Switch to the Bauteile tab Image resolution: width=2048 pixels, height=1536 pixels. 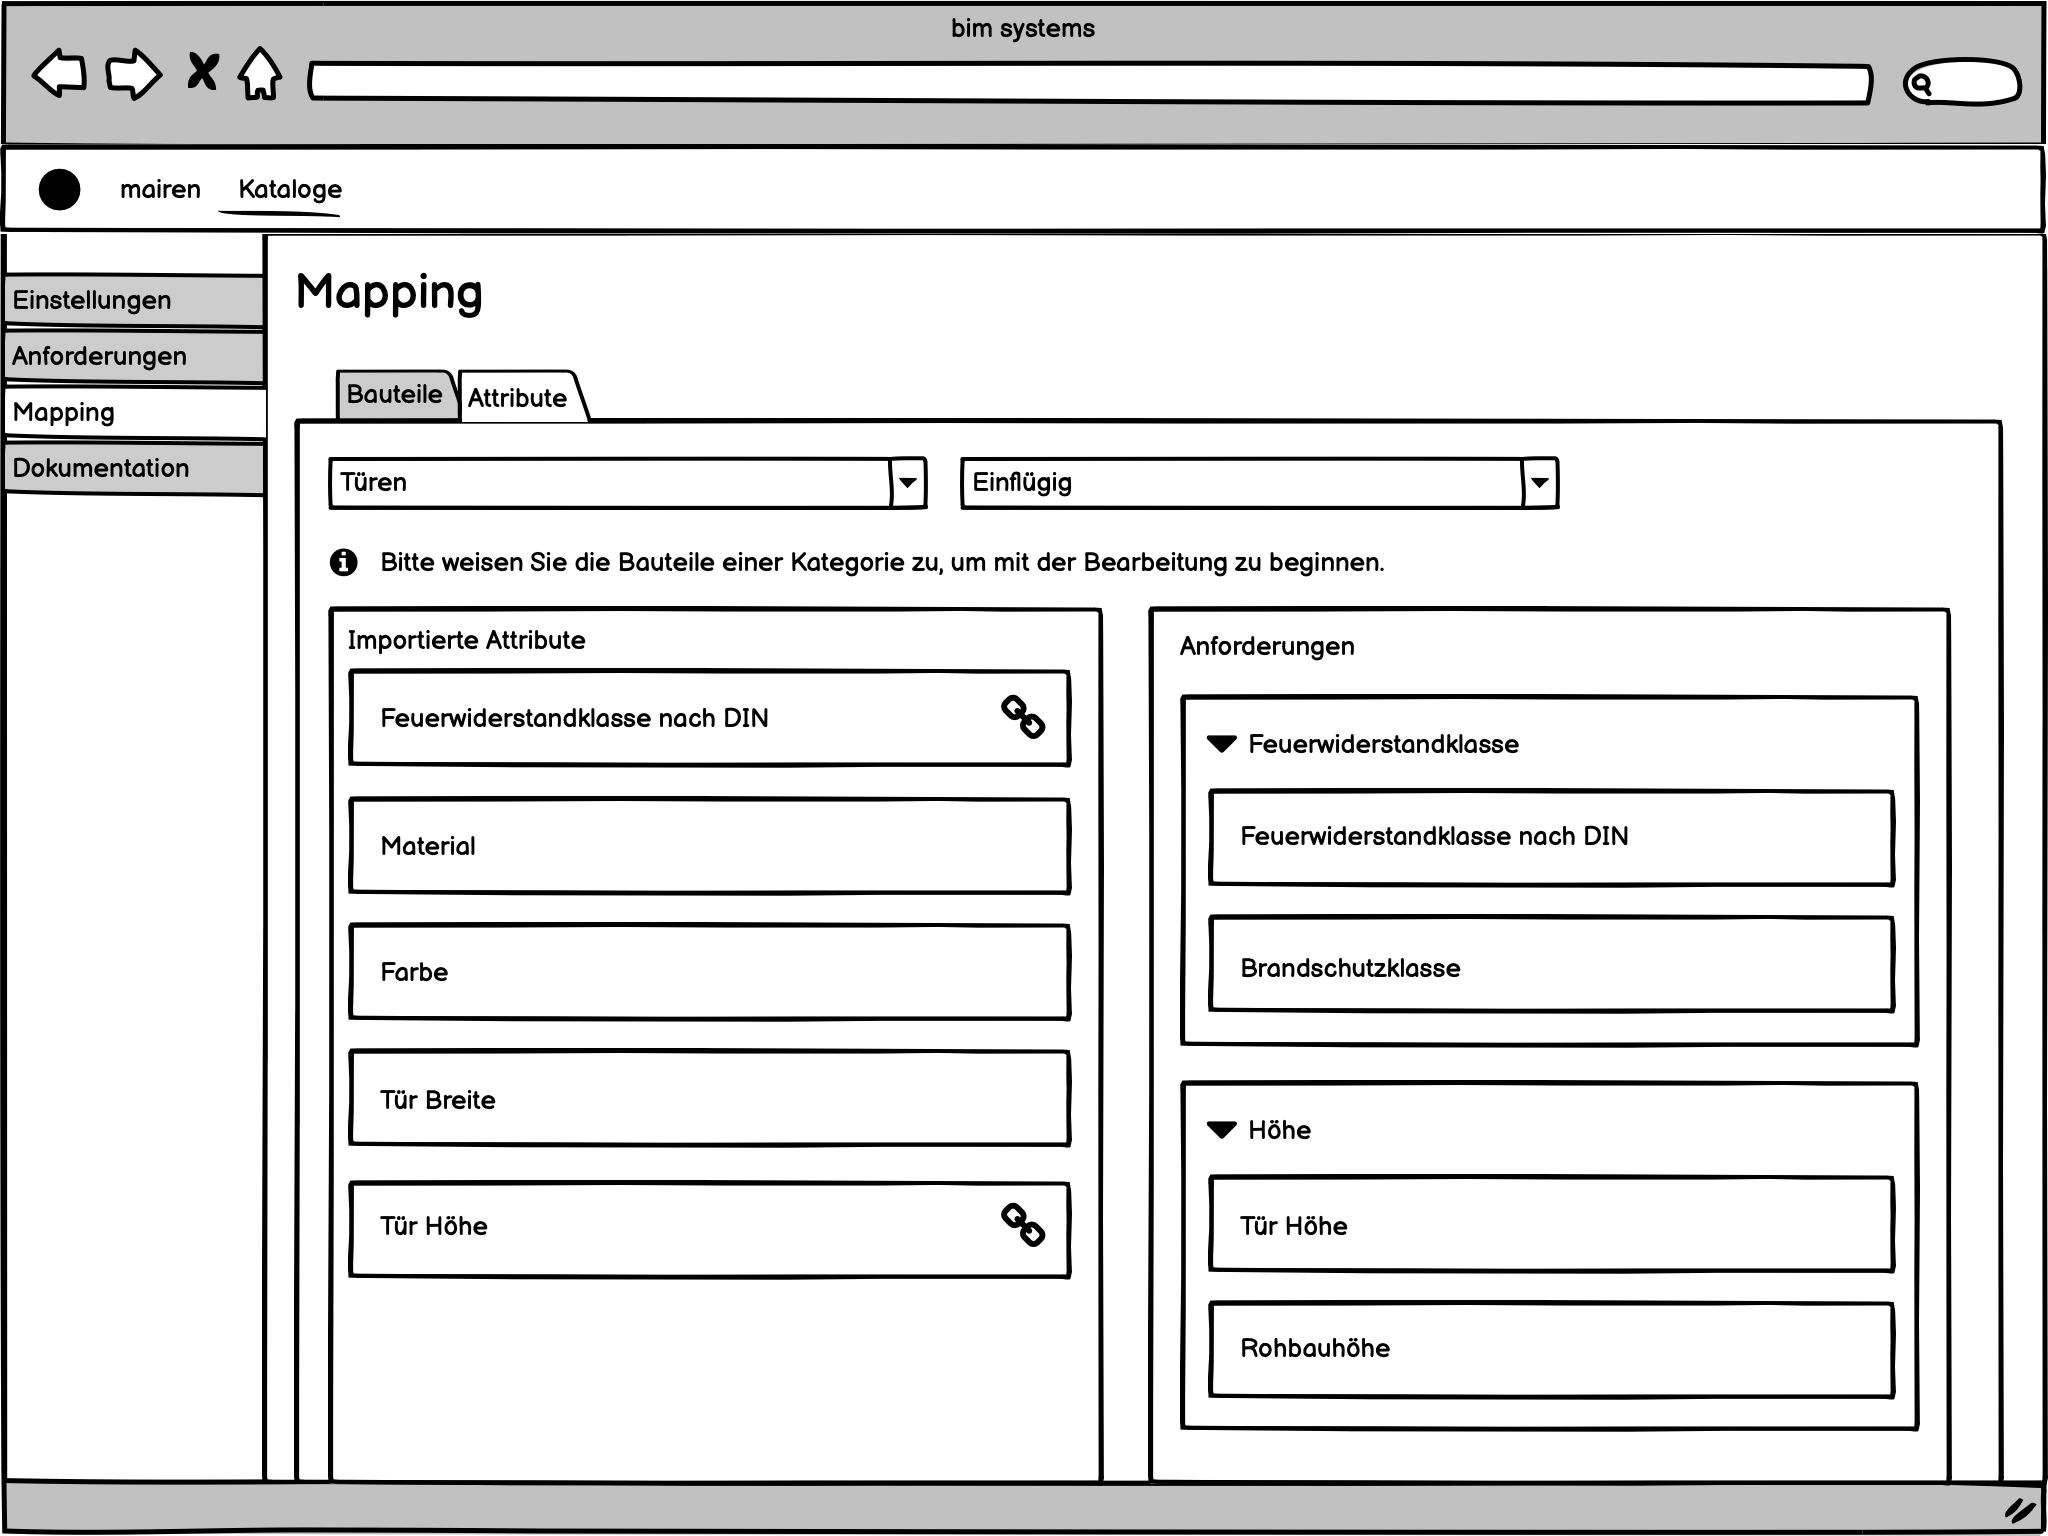click(x=394, y=395)
